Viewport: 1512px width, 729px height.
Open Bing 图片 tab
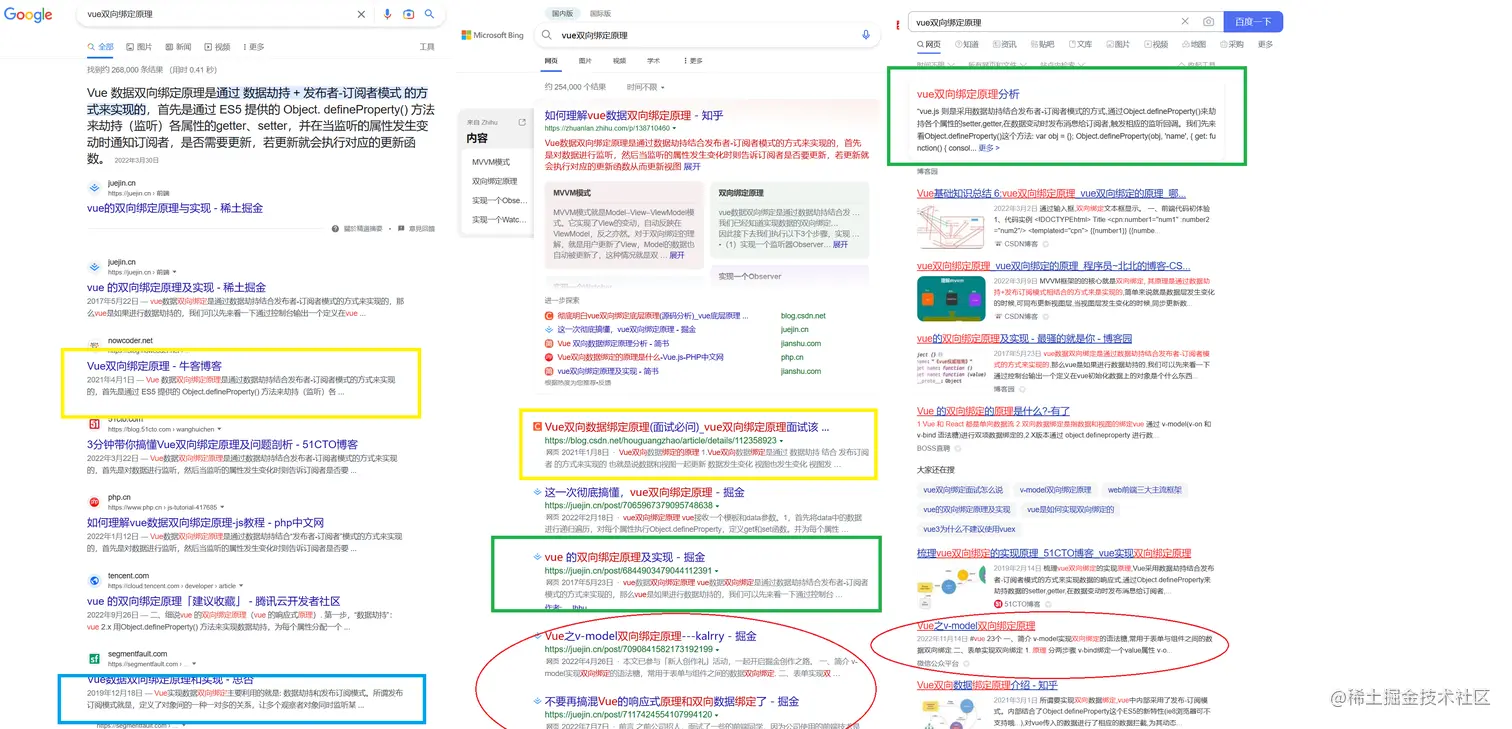(585, 61)
